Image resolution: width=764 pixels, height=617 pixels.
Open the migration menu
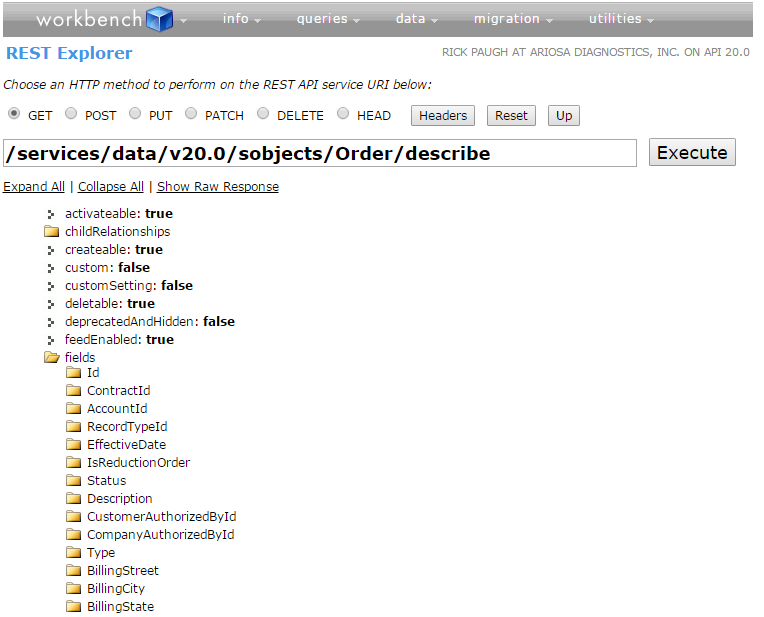click(513, 19)
